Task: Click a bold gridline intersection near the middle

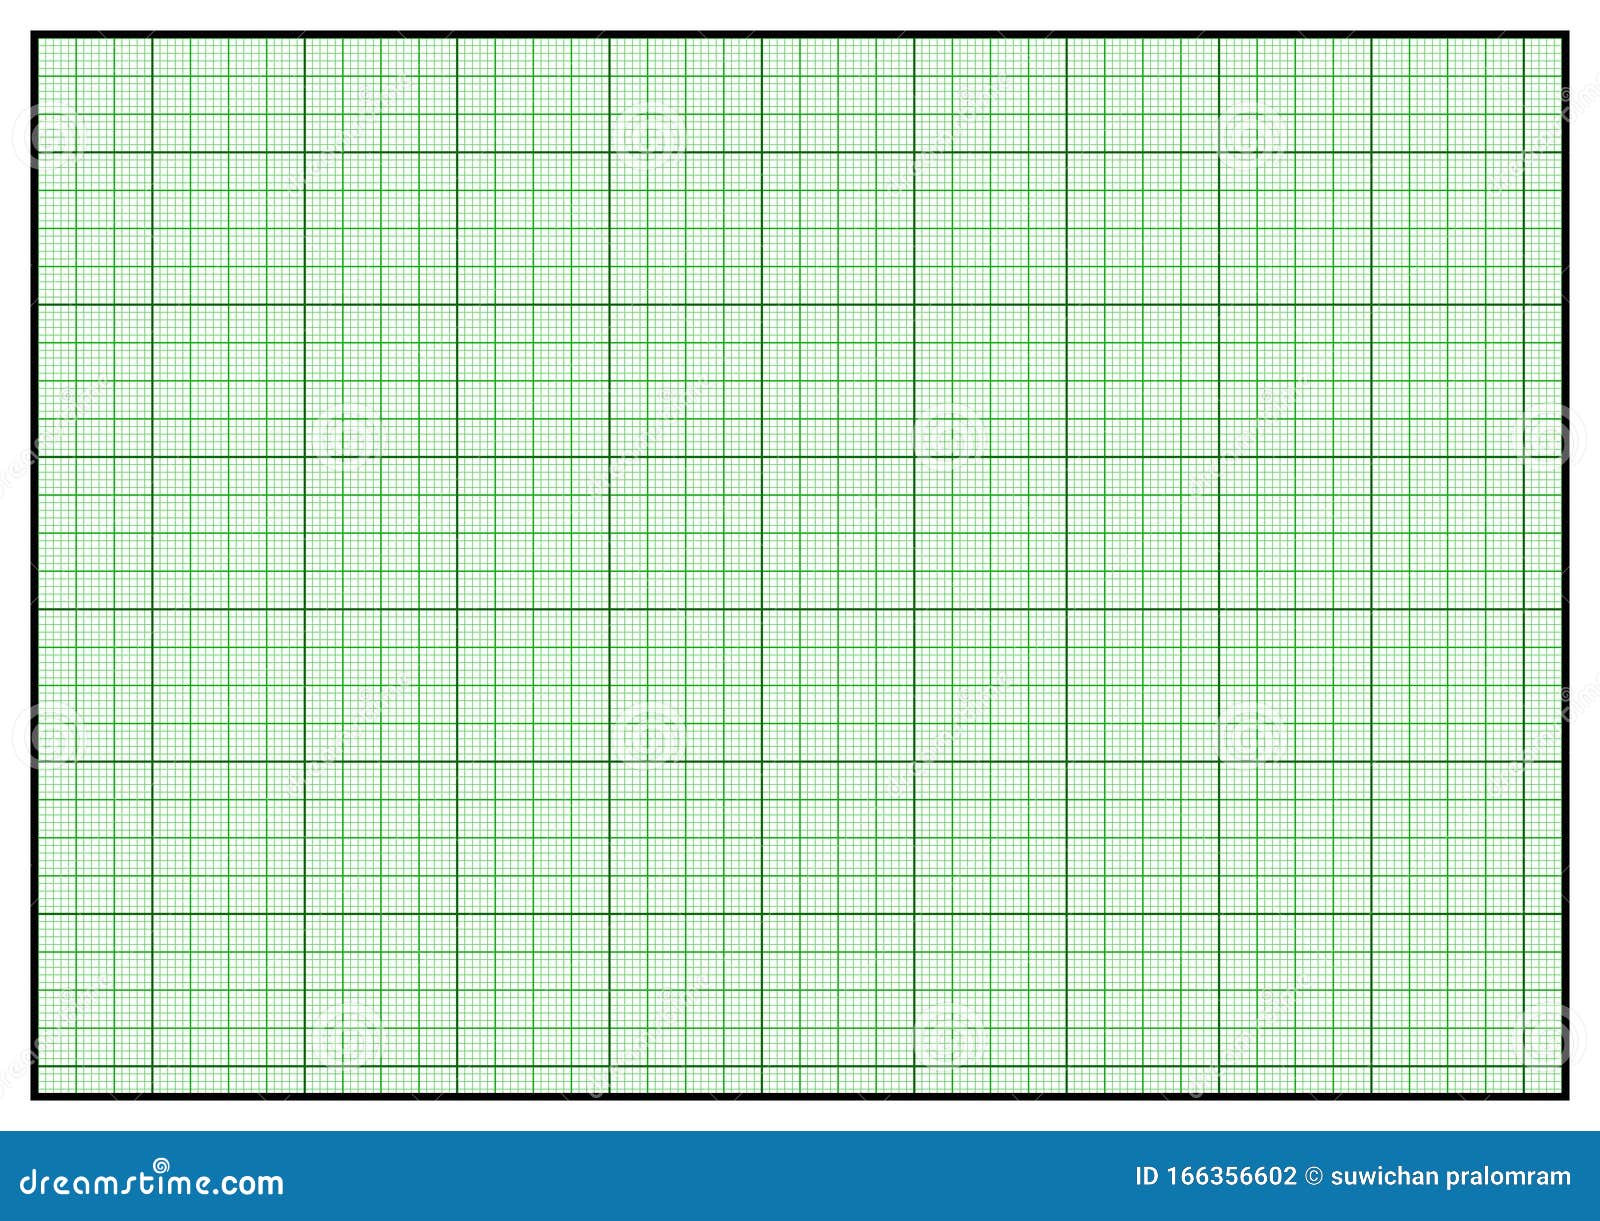Action: pyautogui.click(x=764, y=610)
